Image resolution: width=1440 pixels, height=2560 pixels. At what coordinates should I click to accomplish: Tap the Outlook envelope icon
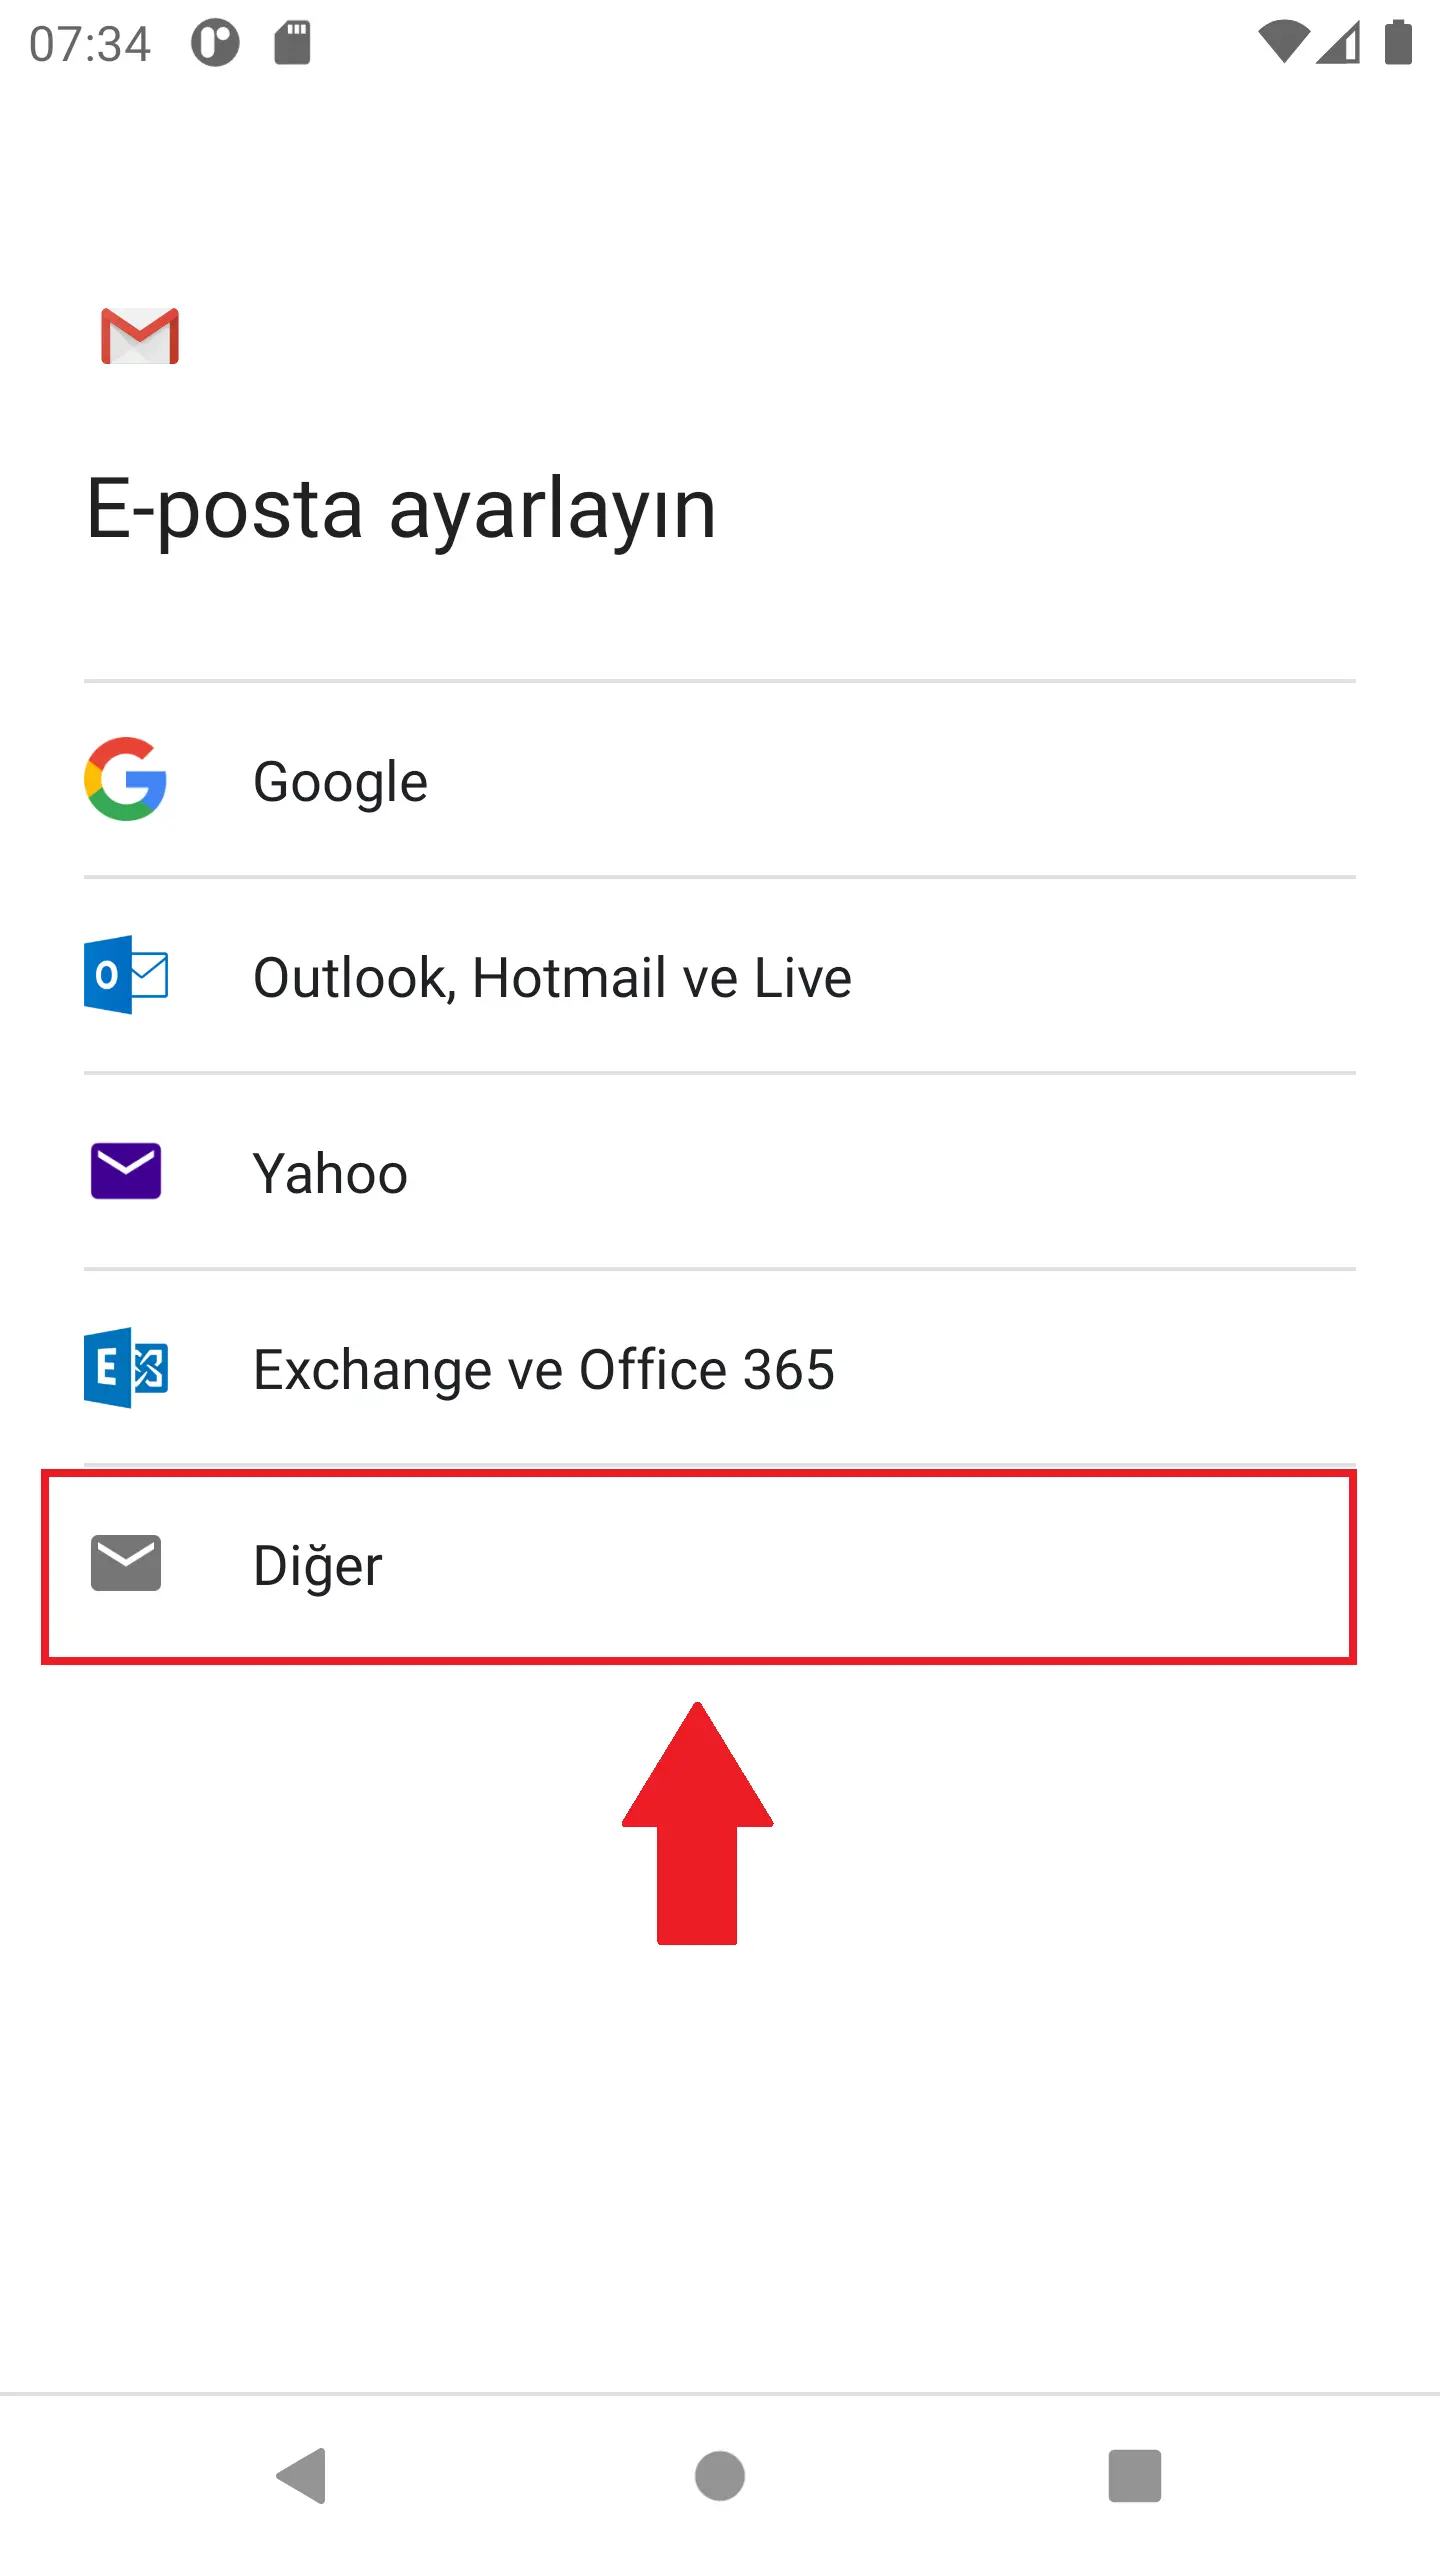click(126, 975)
